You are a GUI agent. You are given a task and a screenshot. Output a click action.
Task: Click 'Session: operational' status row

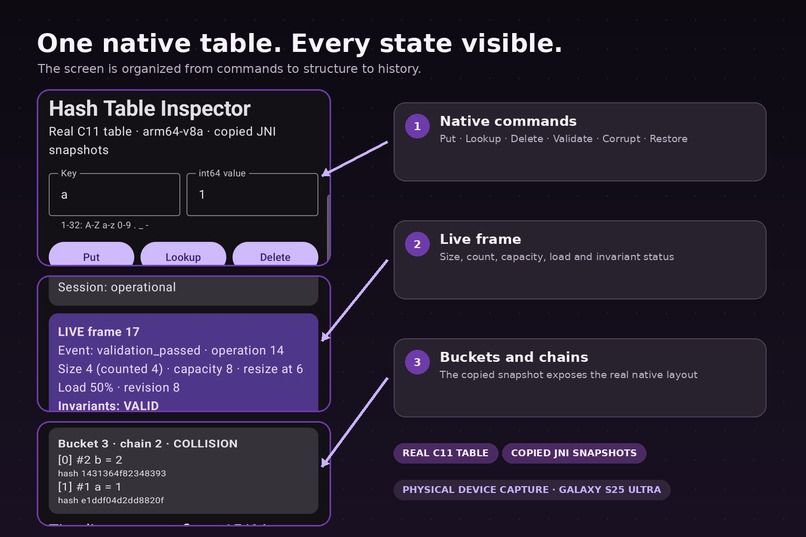click(x=184, y=291)
